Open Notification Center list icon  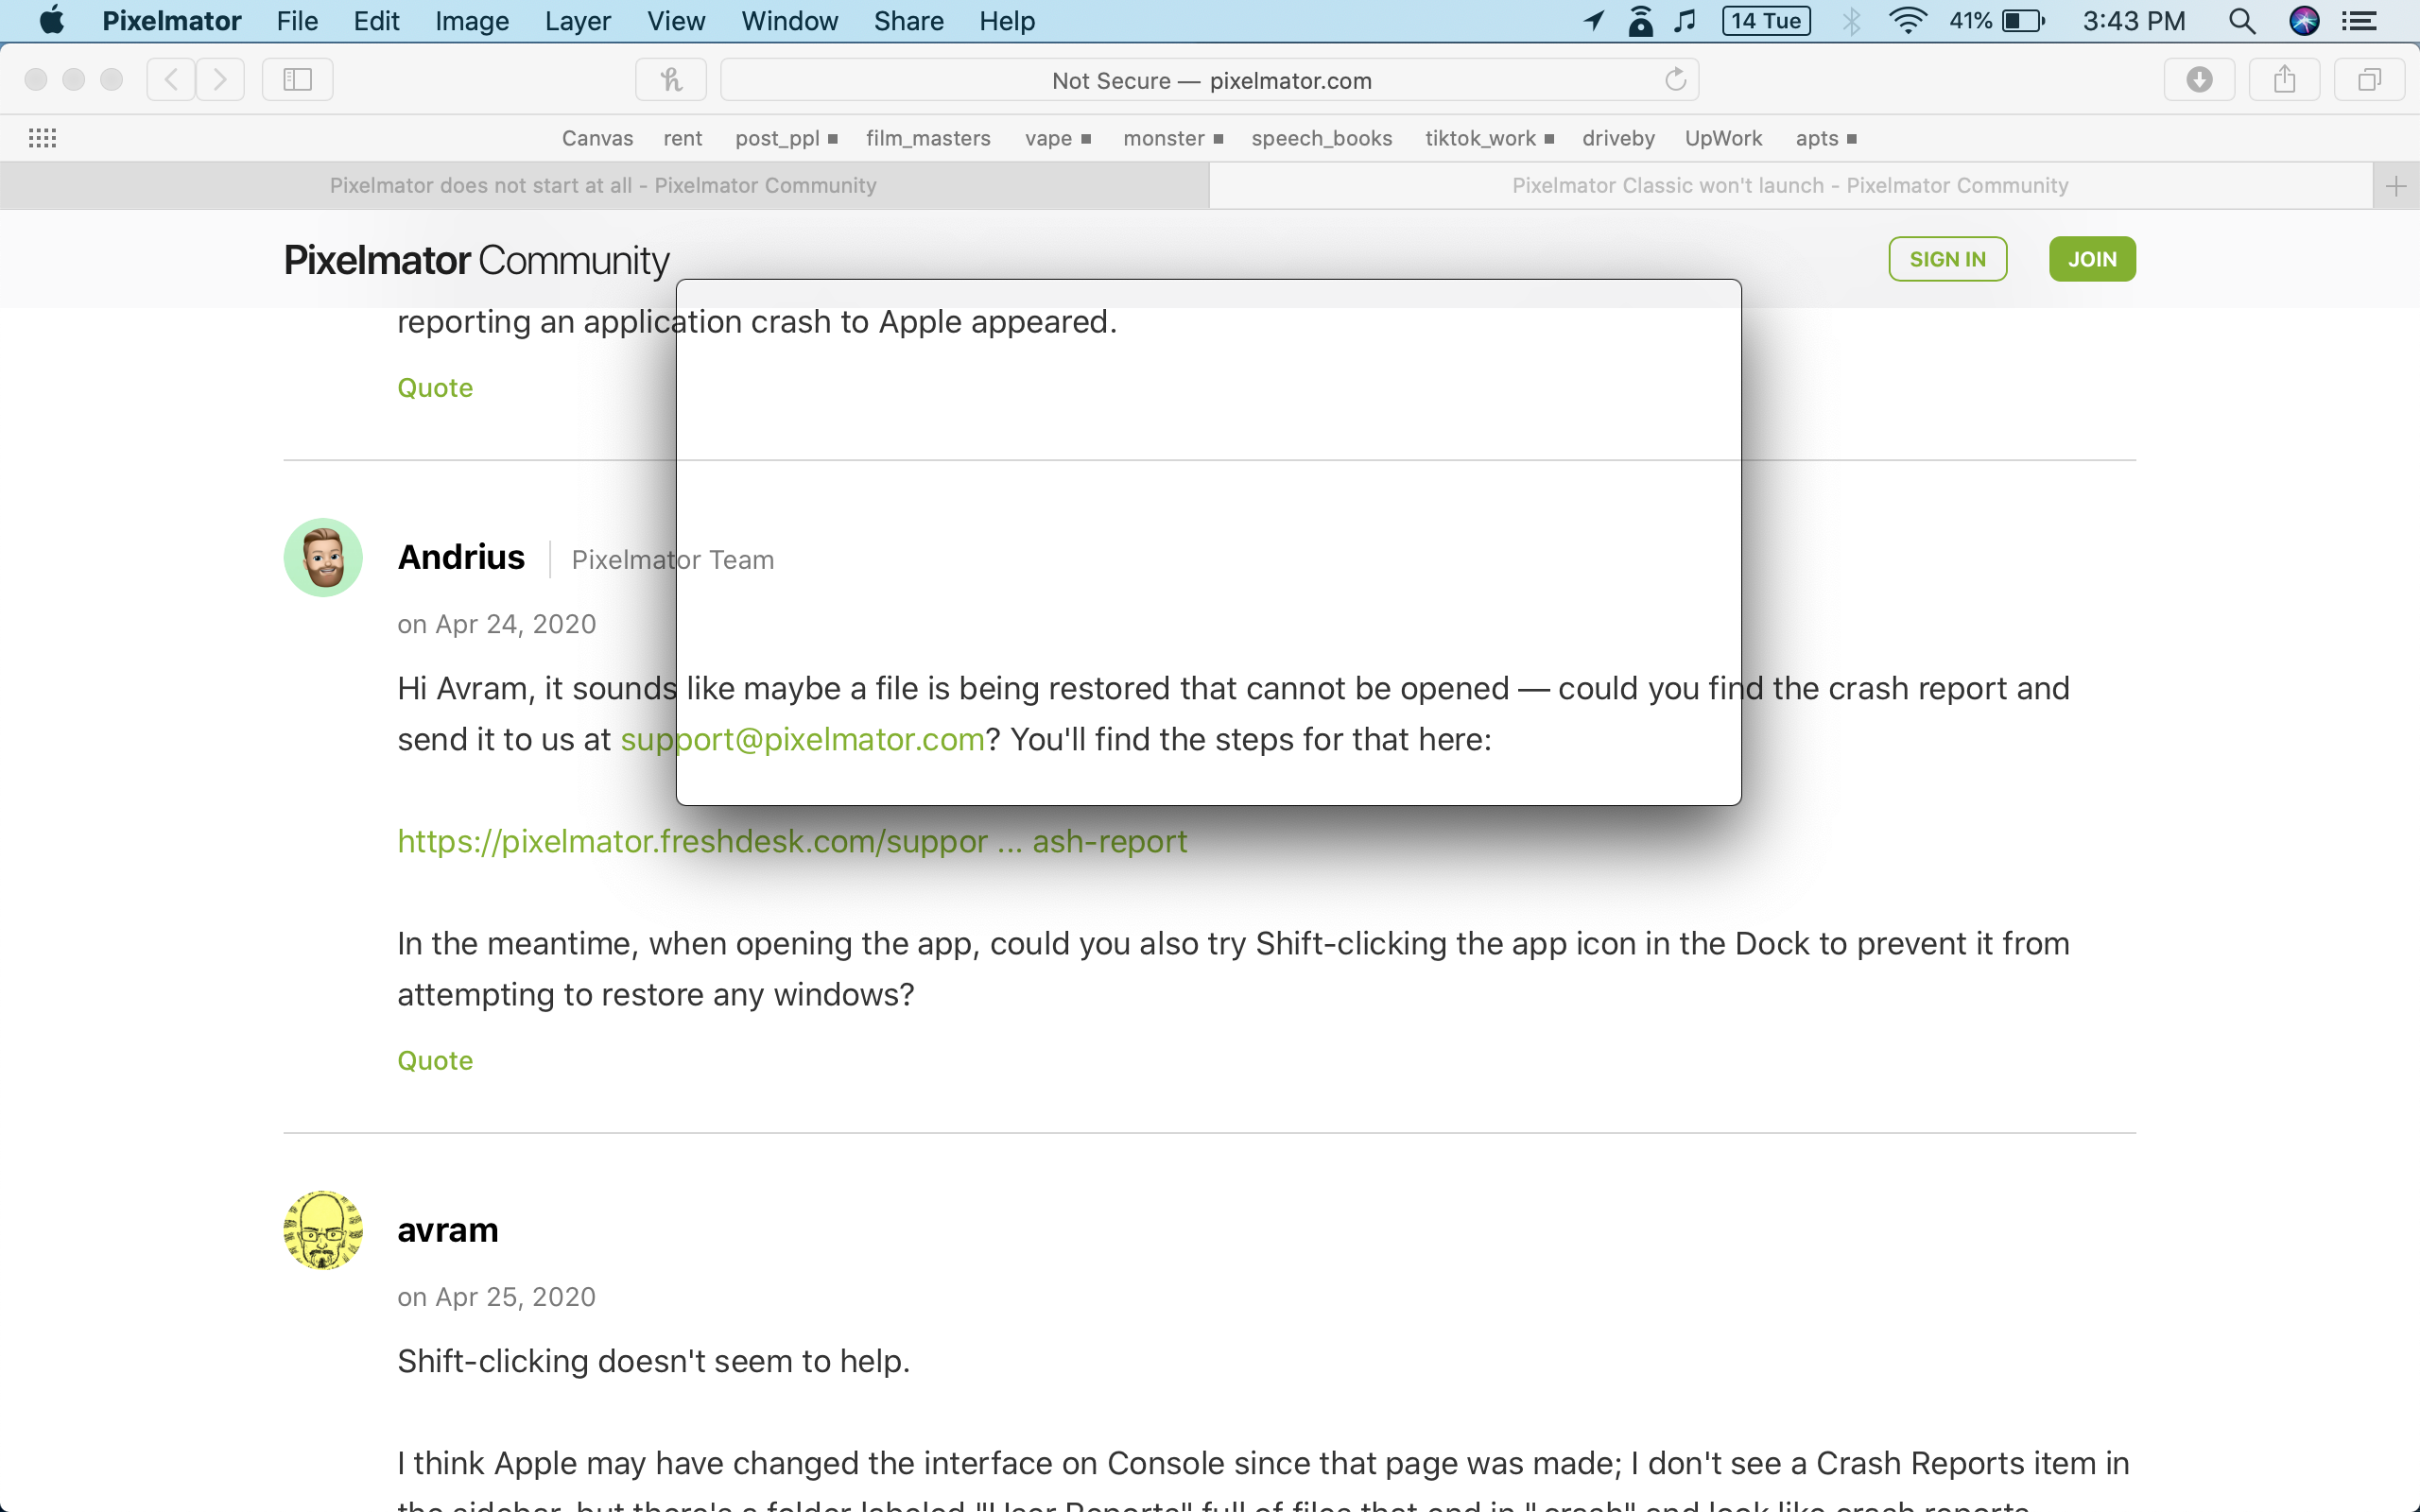point(2360,21)
